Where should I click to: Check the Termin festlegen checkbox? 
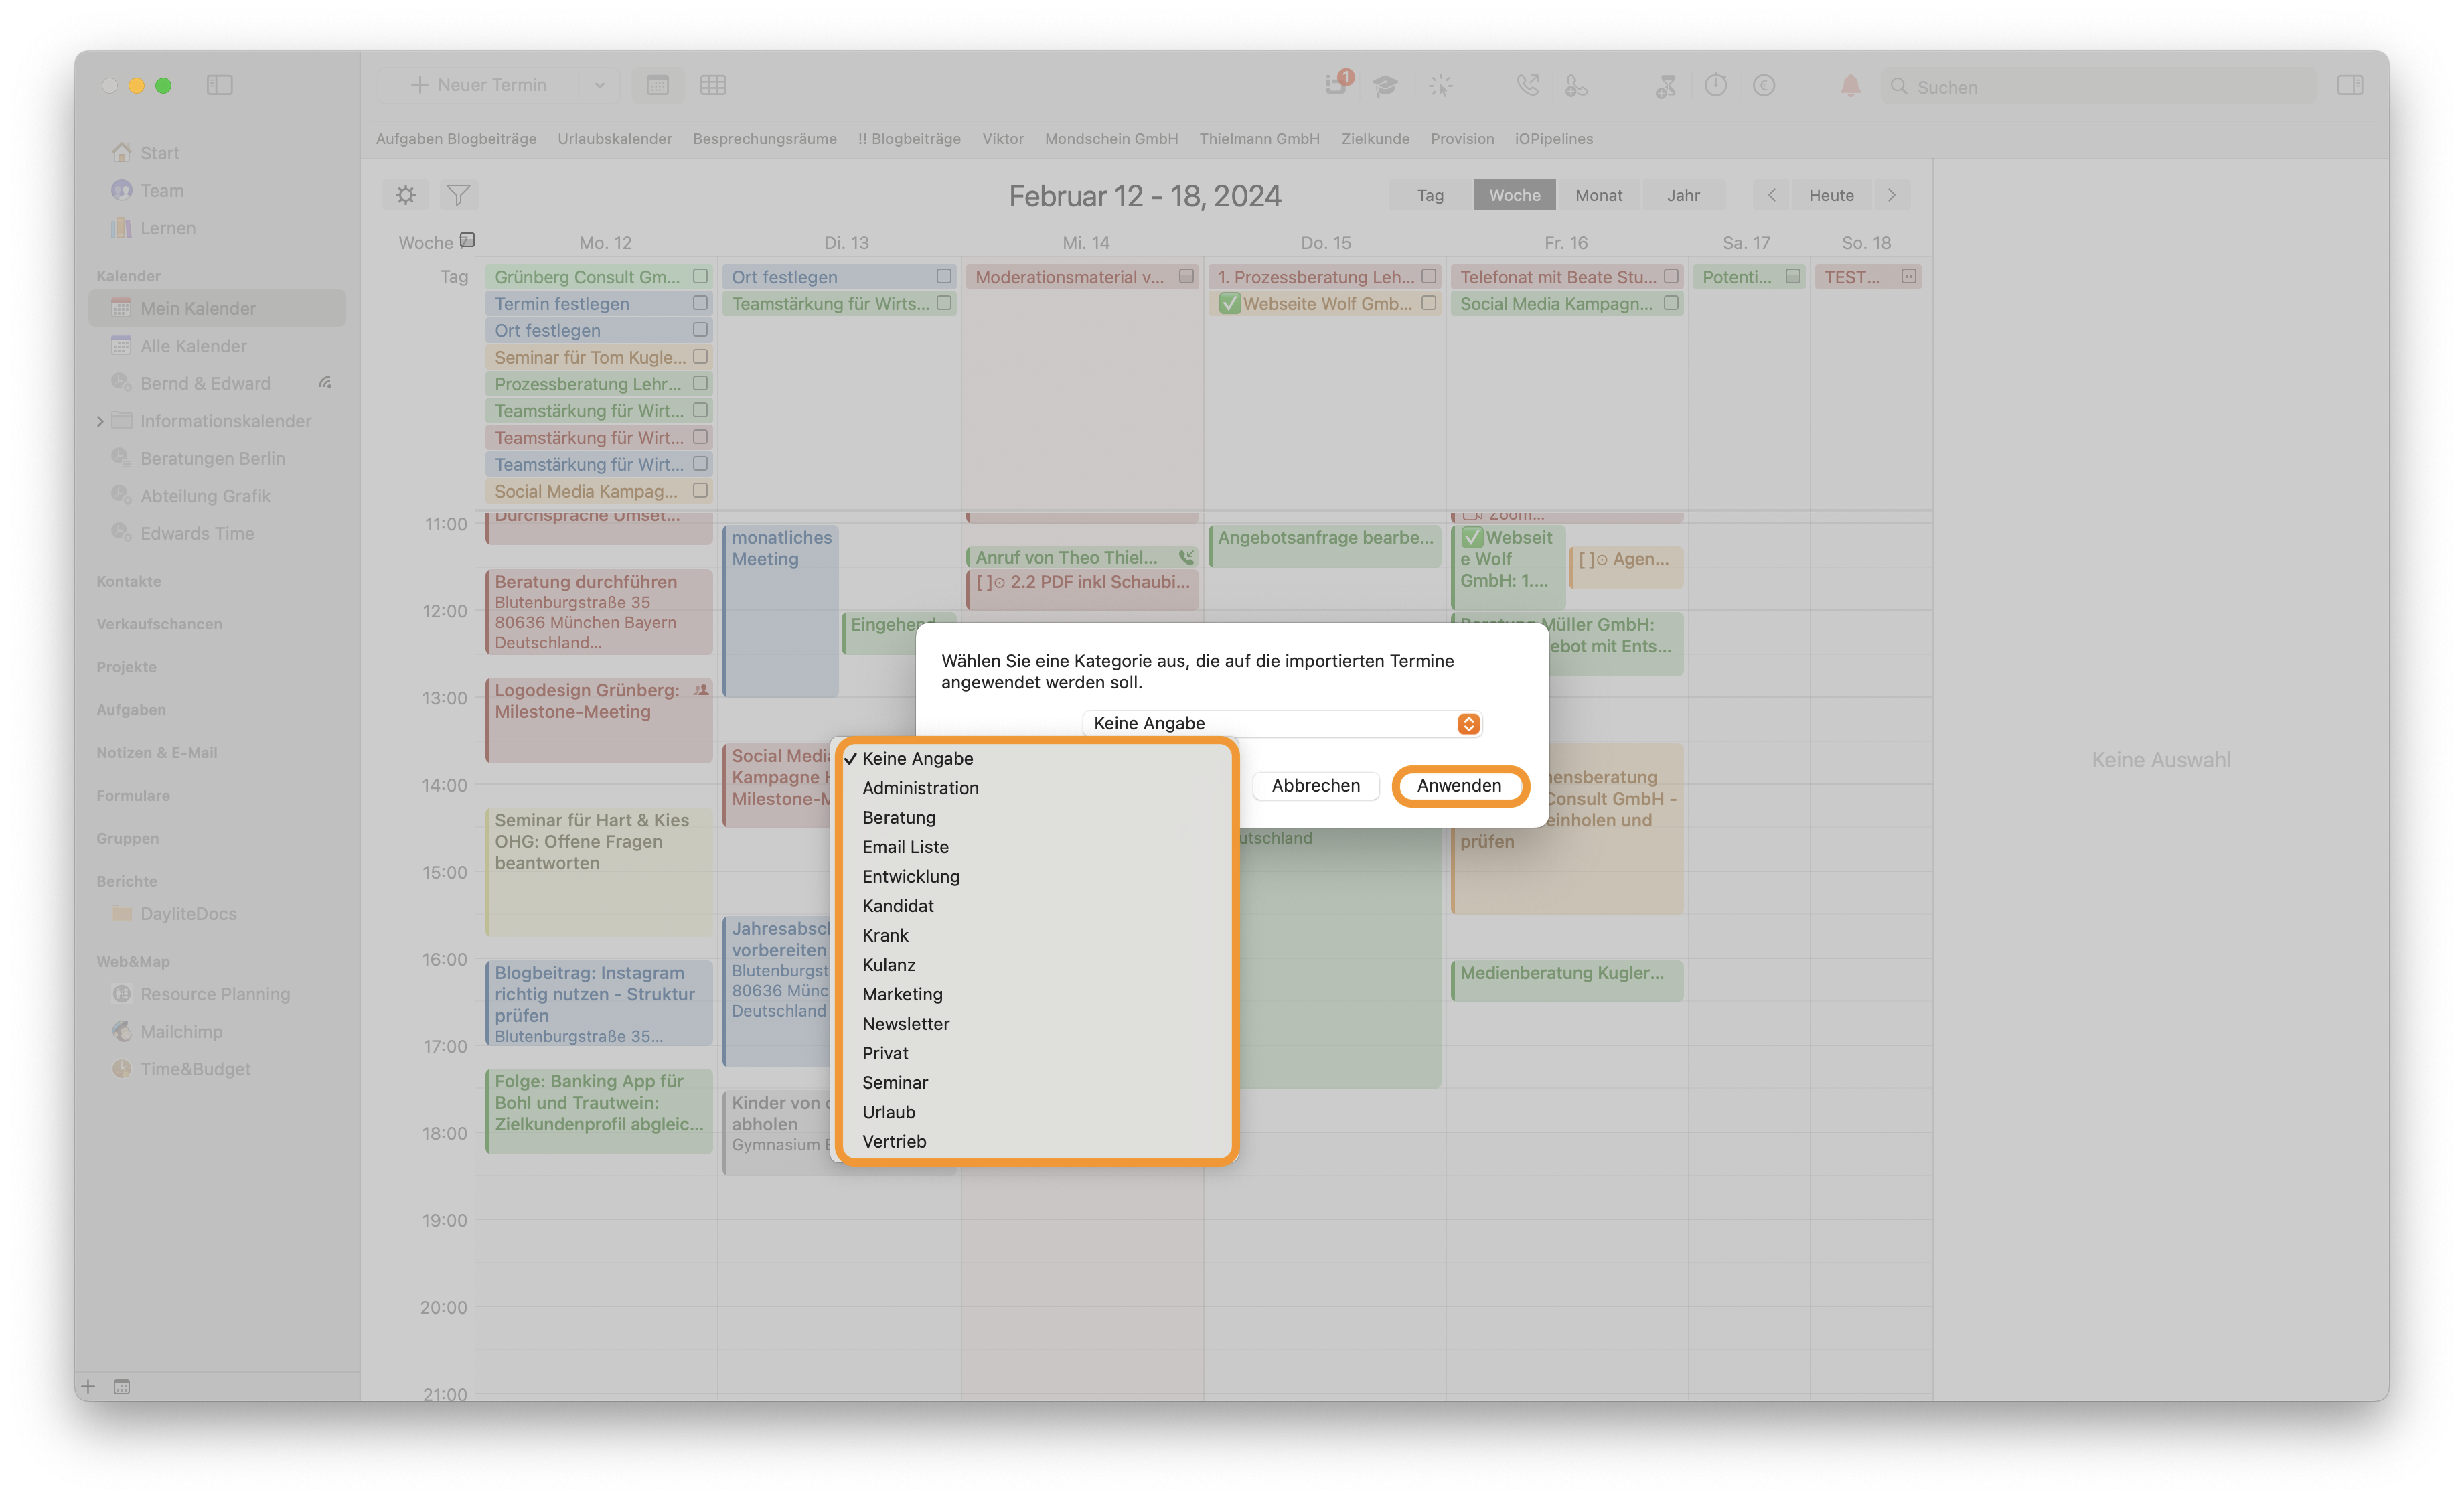point(700,303)
